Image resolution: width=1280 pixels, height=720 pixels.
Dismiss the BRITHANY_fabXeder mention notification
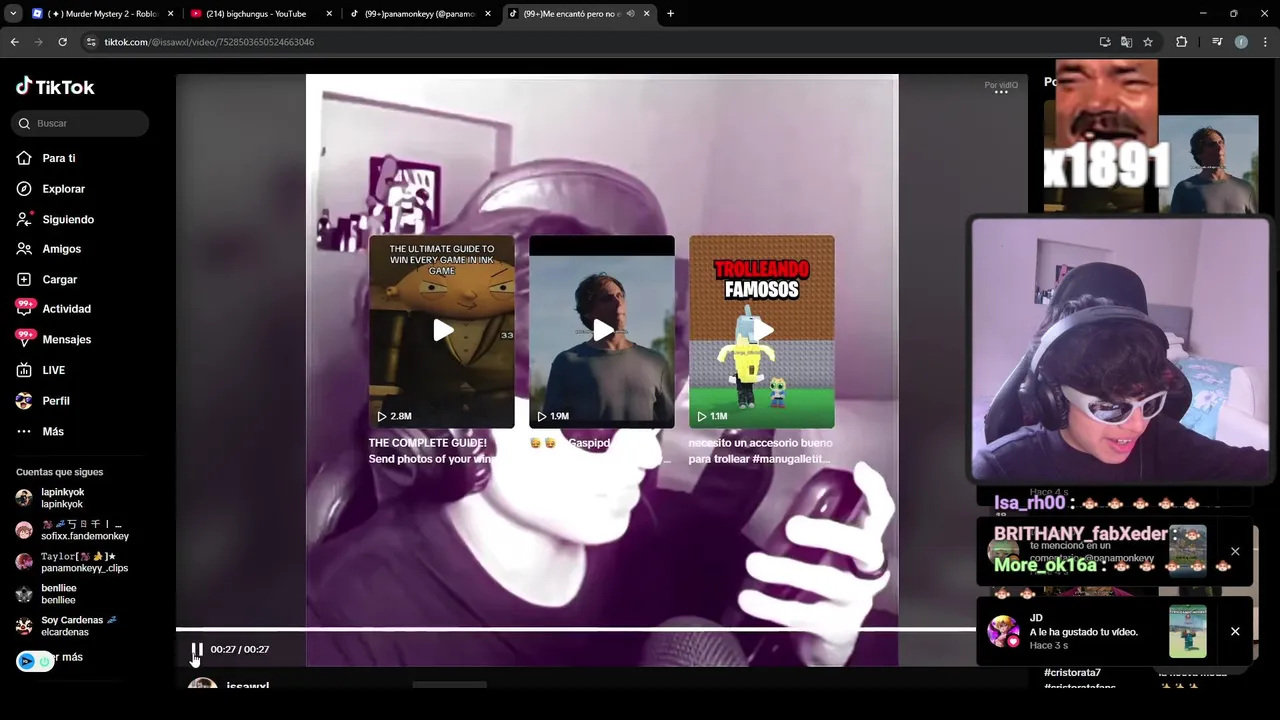tap(1235, 551)
